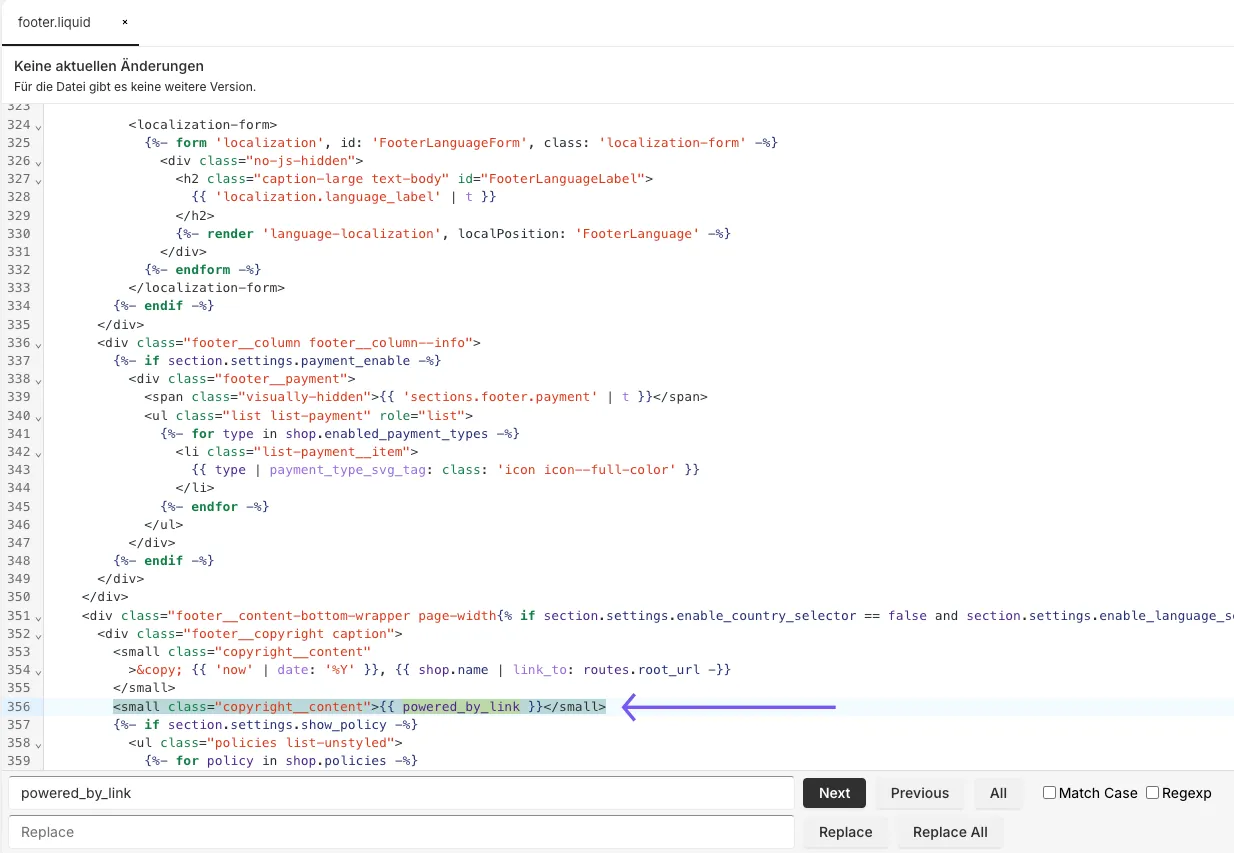
Task: Click the opening localization-form tag on line 324
Action: click(x=203, y=125)
